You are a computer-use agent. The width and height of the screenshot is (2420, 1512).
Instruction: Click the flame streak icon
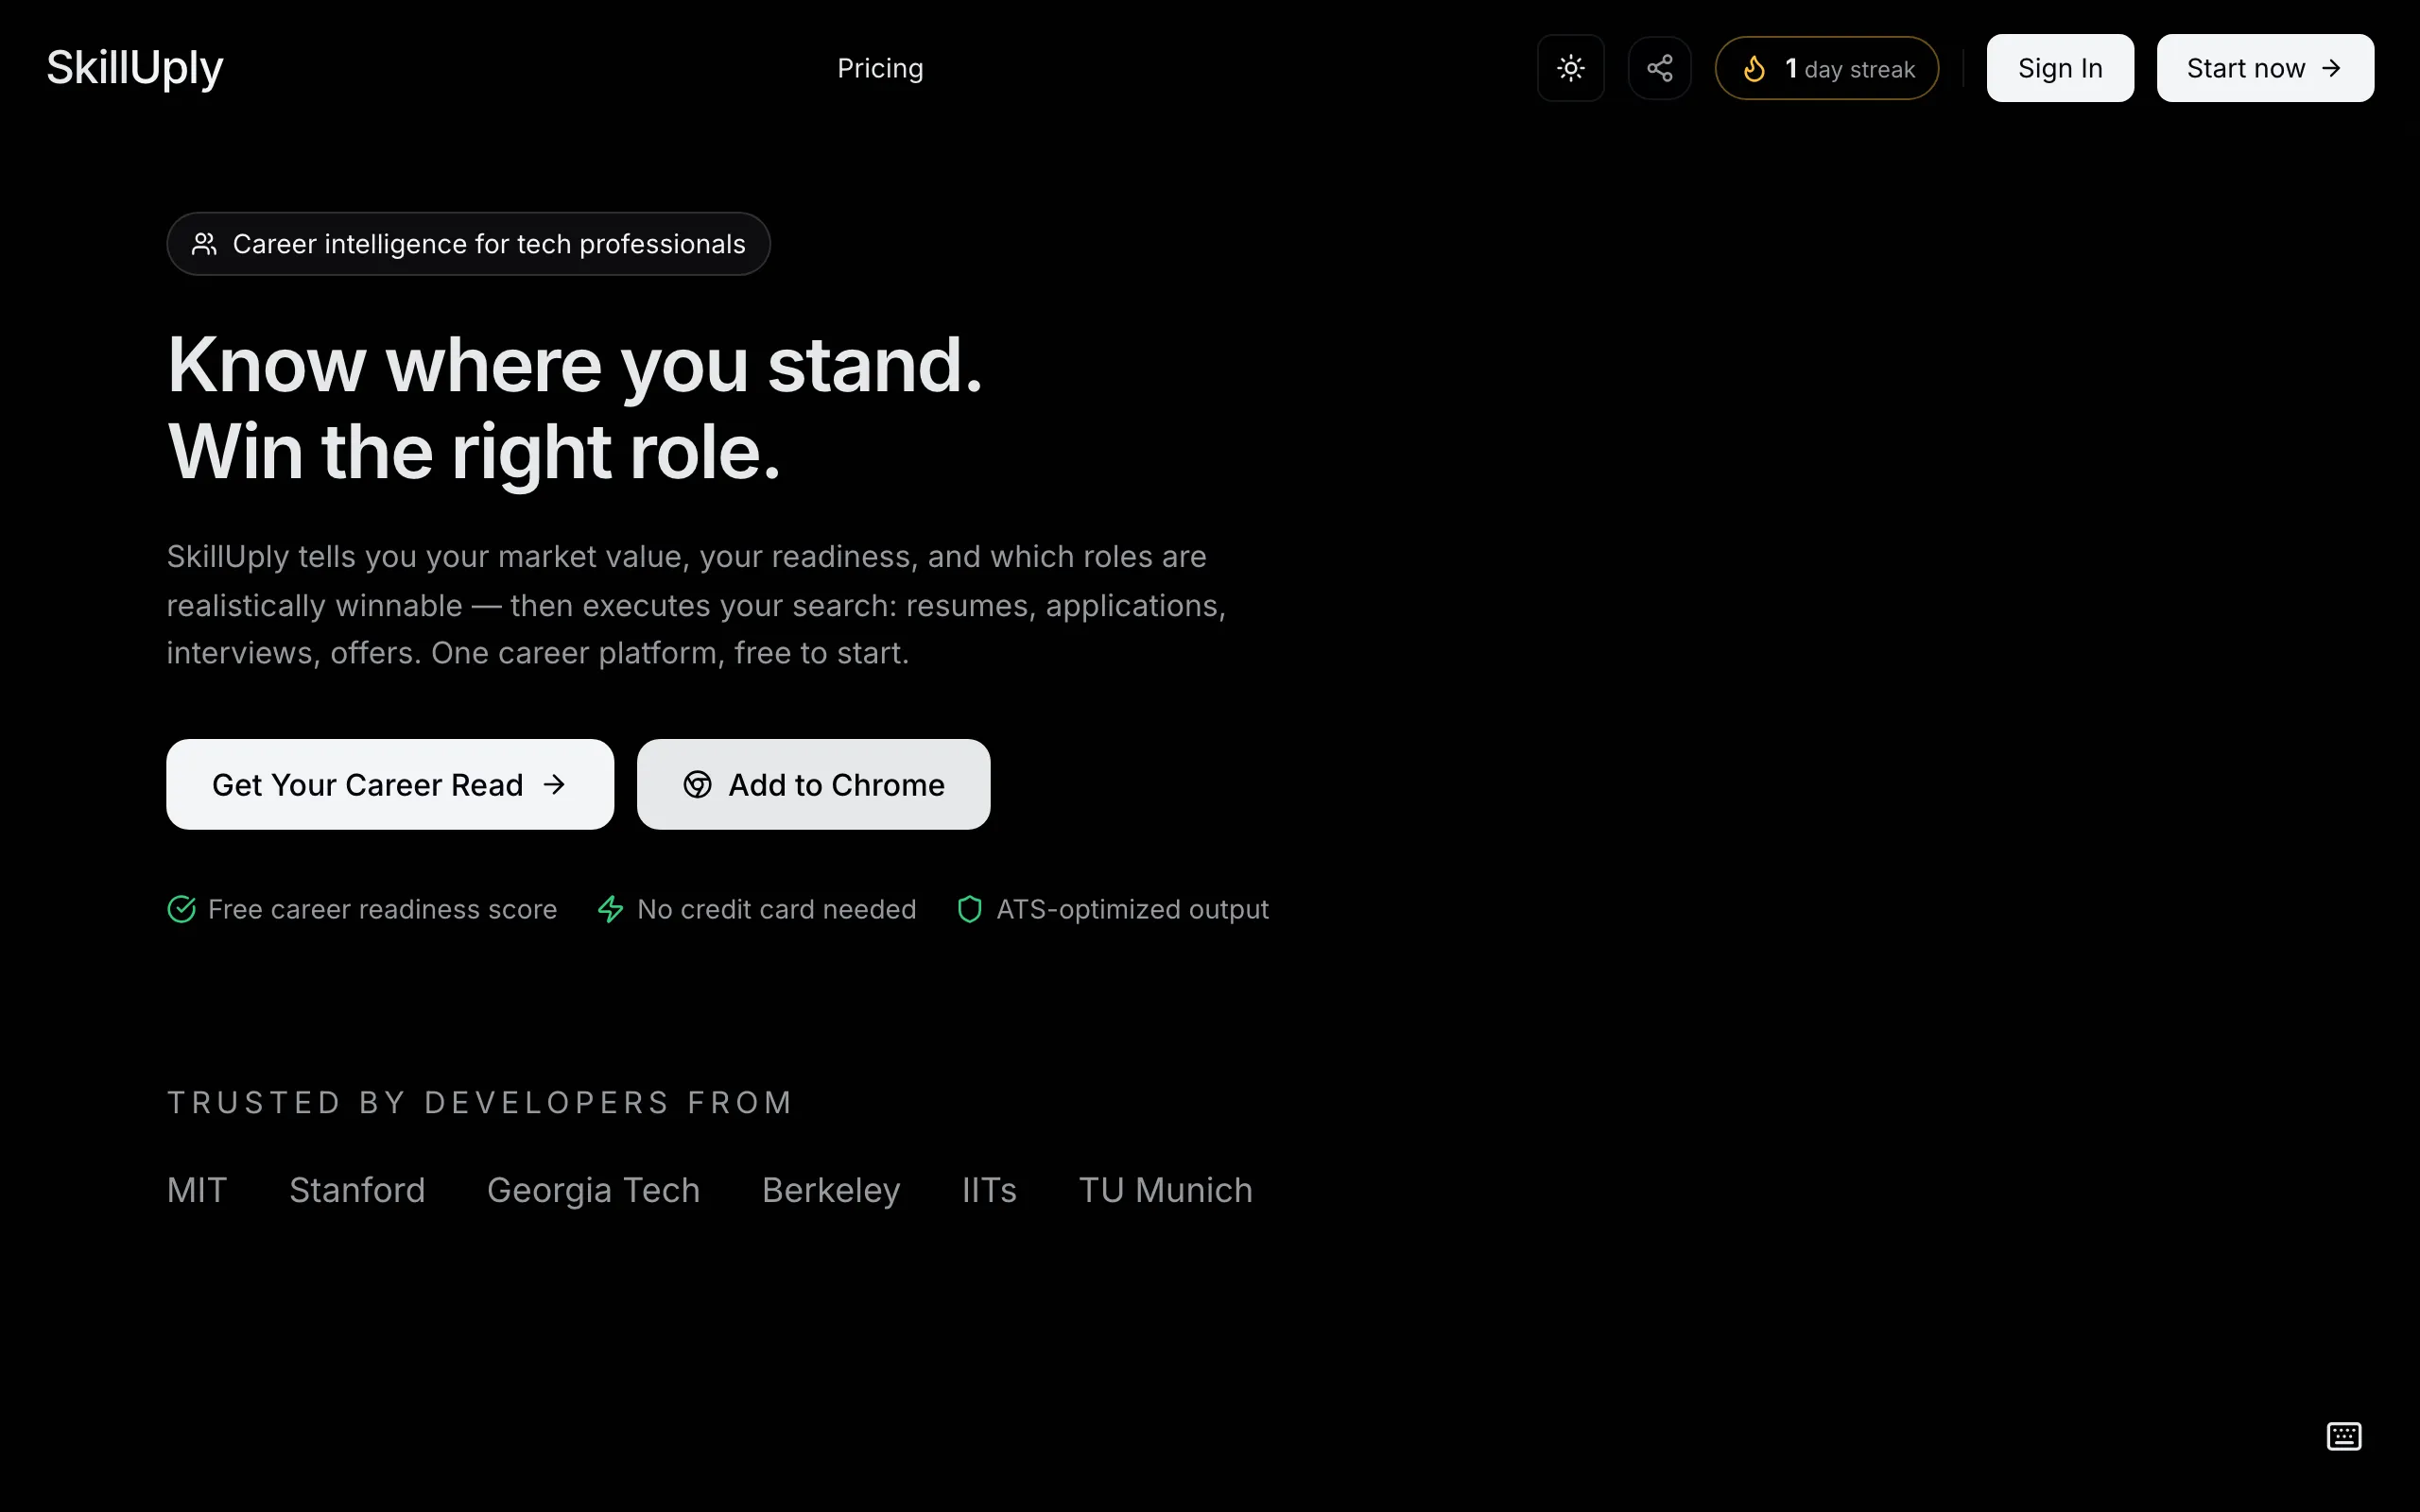click(1754, 69)
